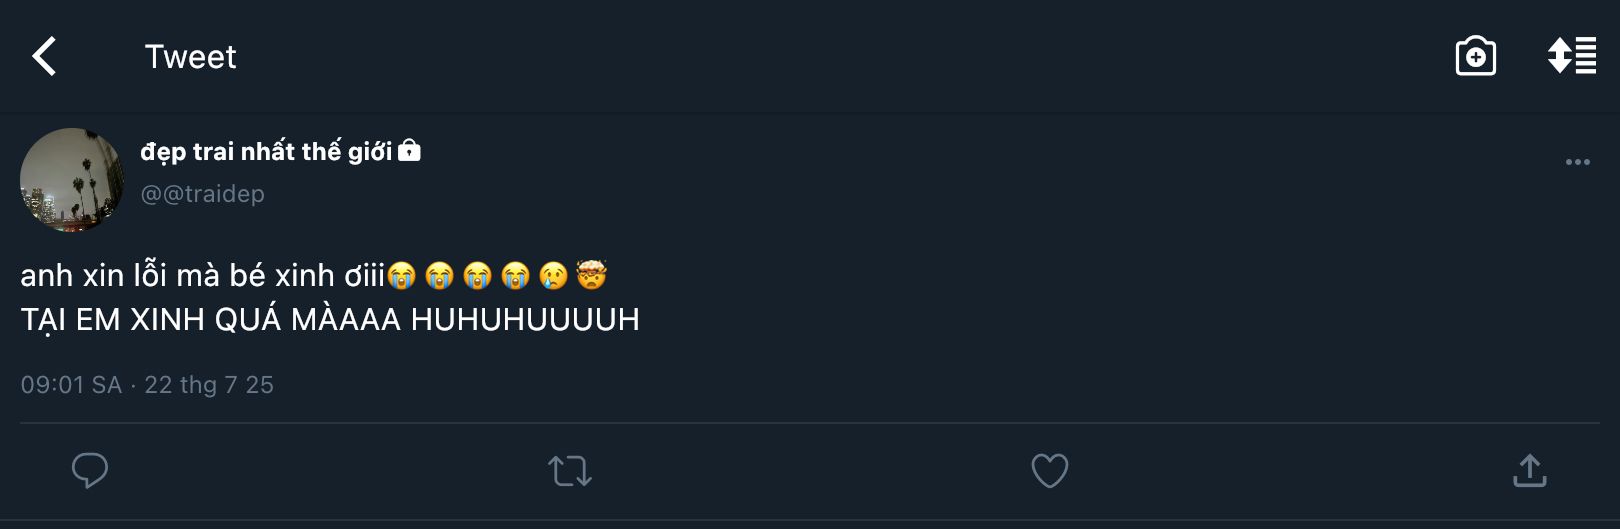Click the lock icon beside the display name
The width and height of the screenshot is (1620, 529).
tap(409, 151)
